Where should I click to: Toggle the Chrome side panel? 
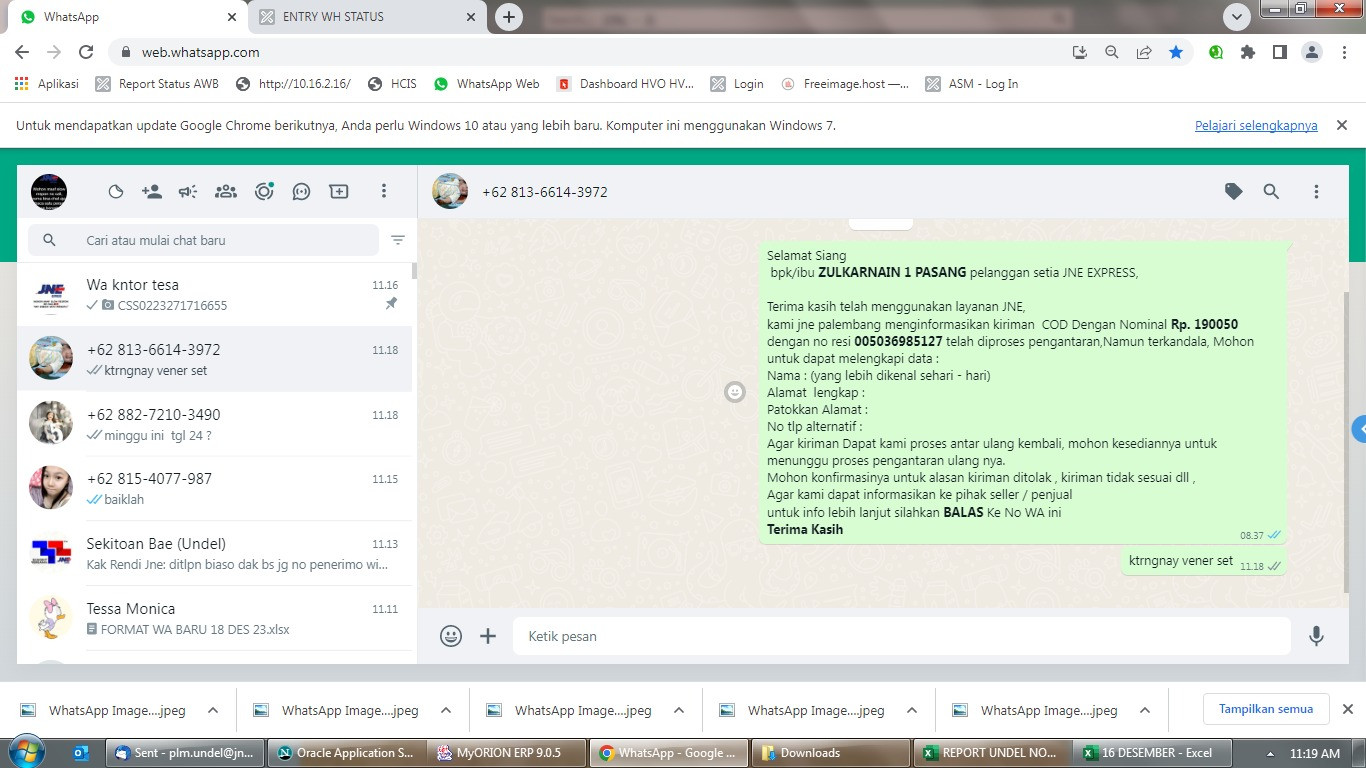(x=1280, y=52)
